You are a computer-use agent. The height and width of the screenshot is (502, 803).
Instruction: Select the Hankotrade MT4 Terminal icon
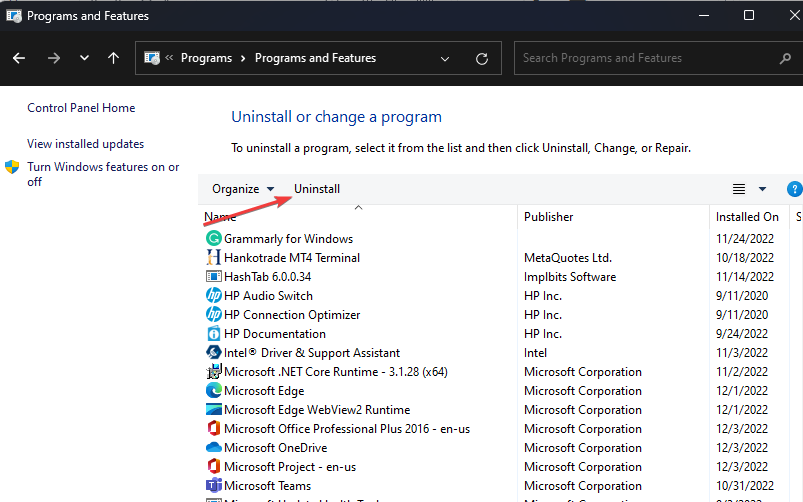tap(213, 258)
